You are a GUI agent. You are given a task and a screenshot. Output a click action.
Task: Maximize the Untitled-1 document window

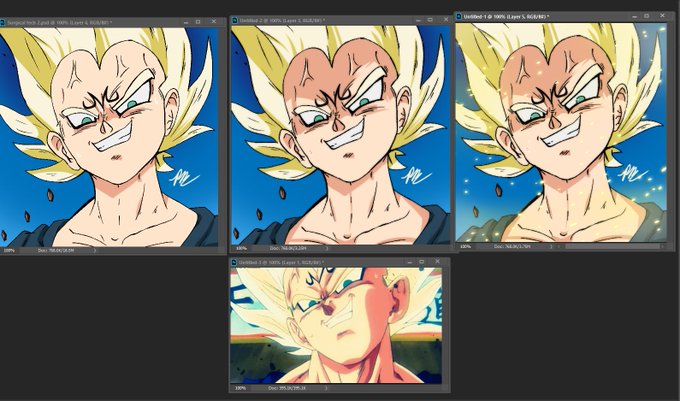[x=647, y=16]
